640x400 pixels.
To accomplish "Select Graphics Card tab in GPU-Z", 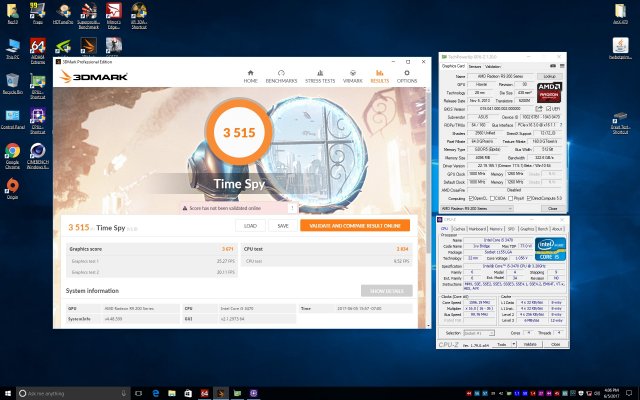I will tap(453, 66).
